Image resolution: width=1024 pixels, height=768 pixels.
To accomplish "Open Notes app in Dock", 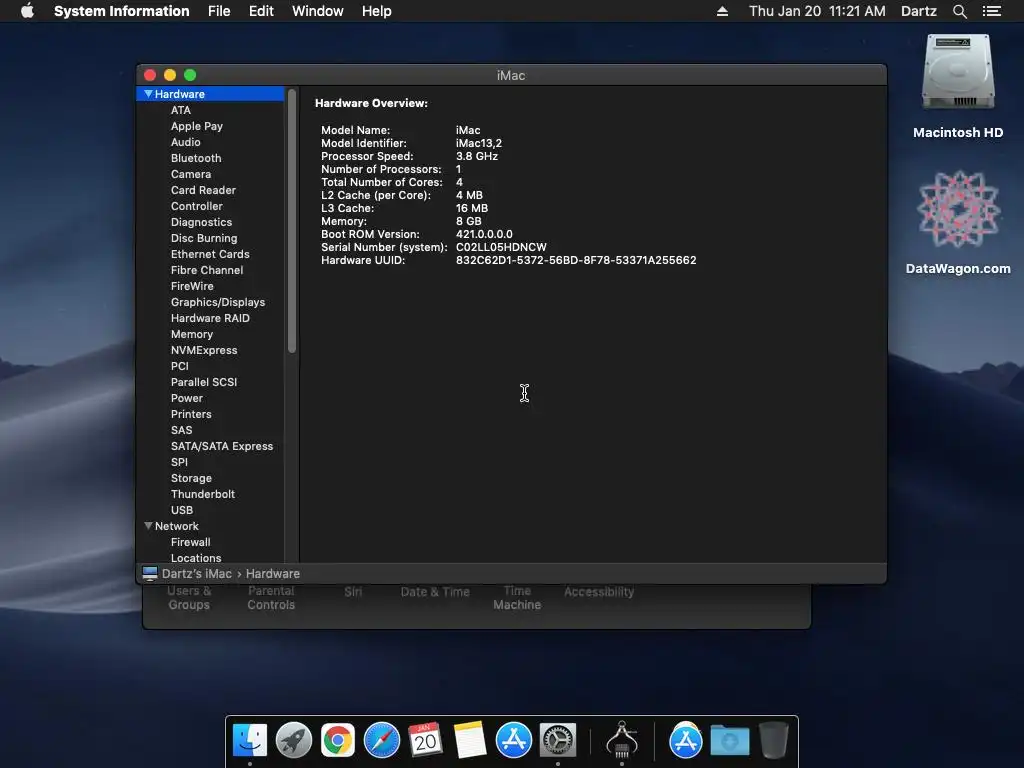I will (x=470, y=740).
